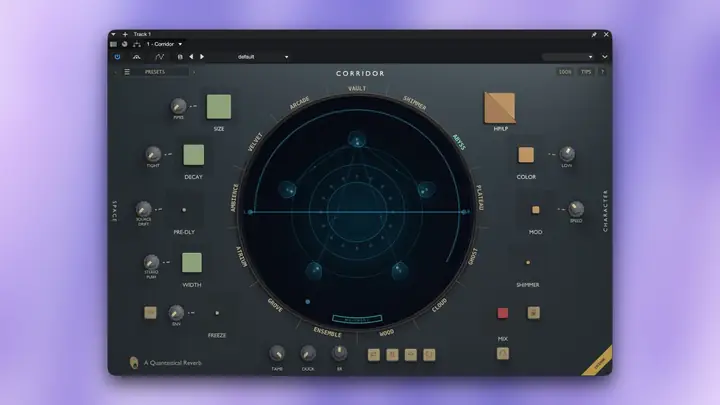Image resolution: width=720 pixels, height=405 pixels.
Task: Click the pin icon in title bar
Action: pyautogui.click(x=594, y=34)
